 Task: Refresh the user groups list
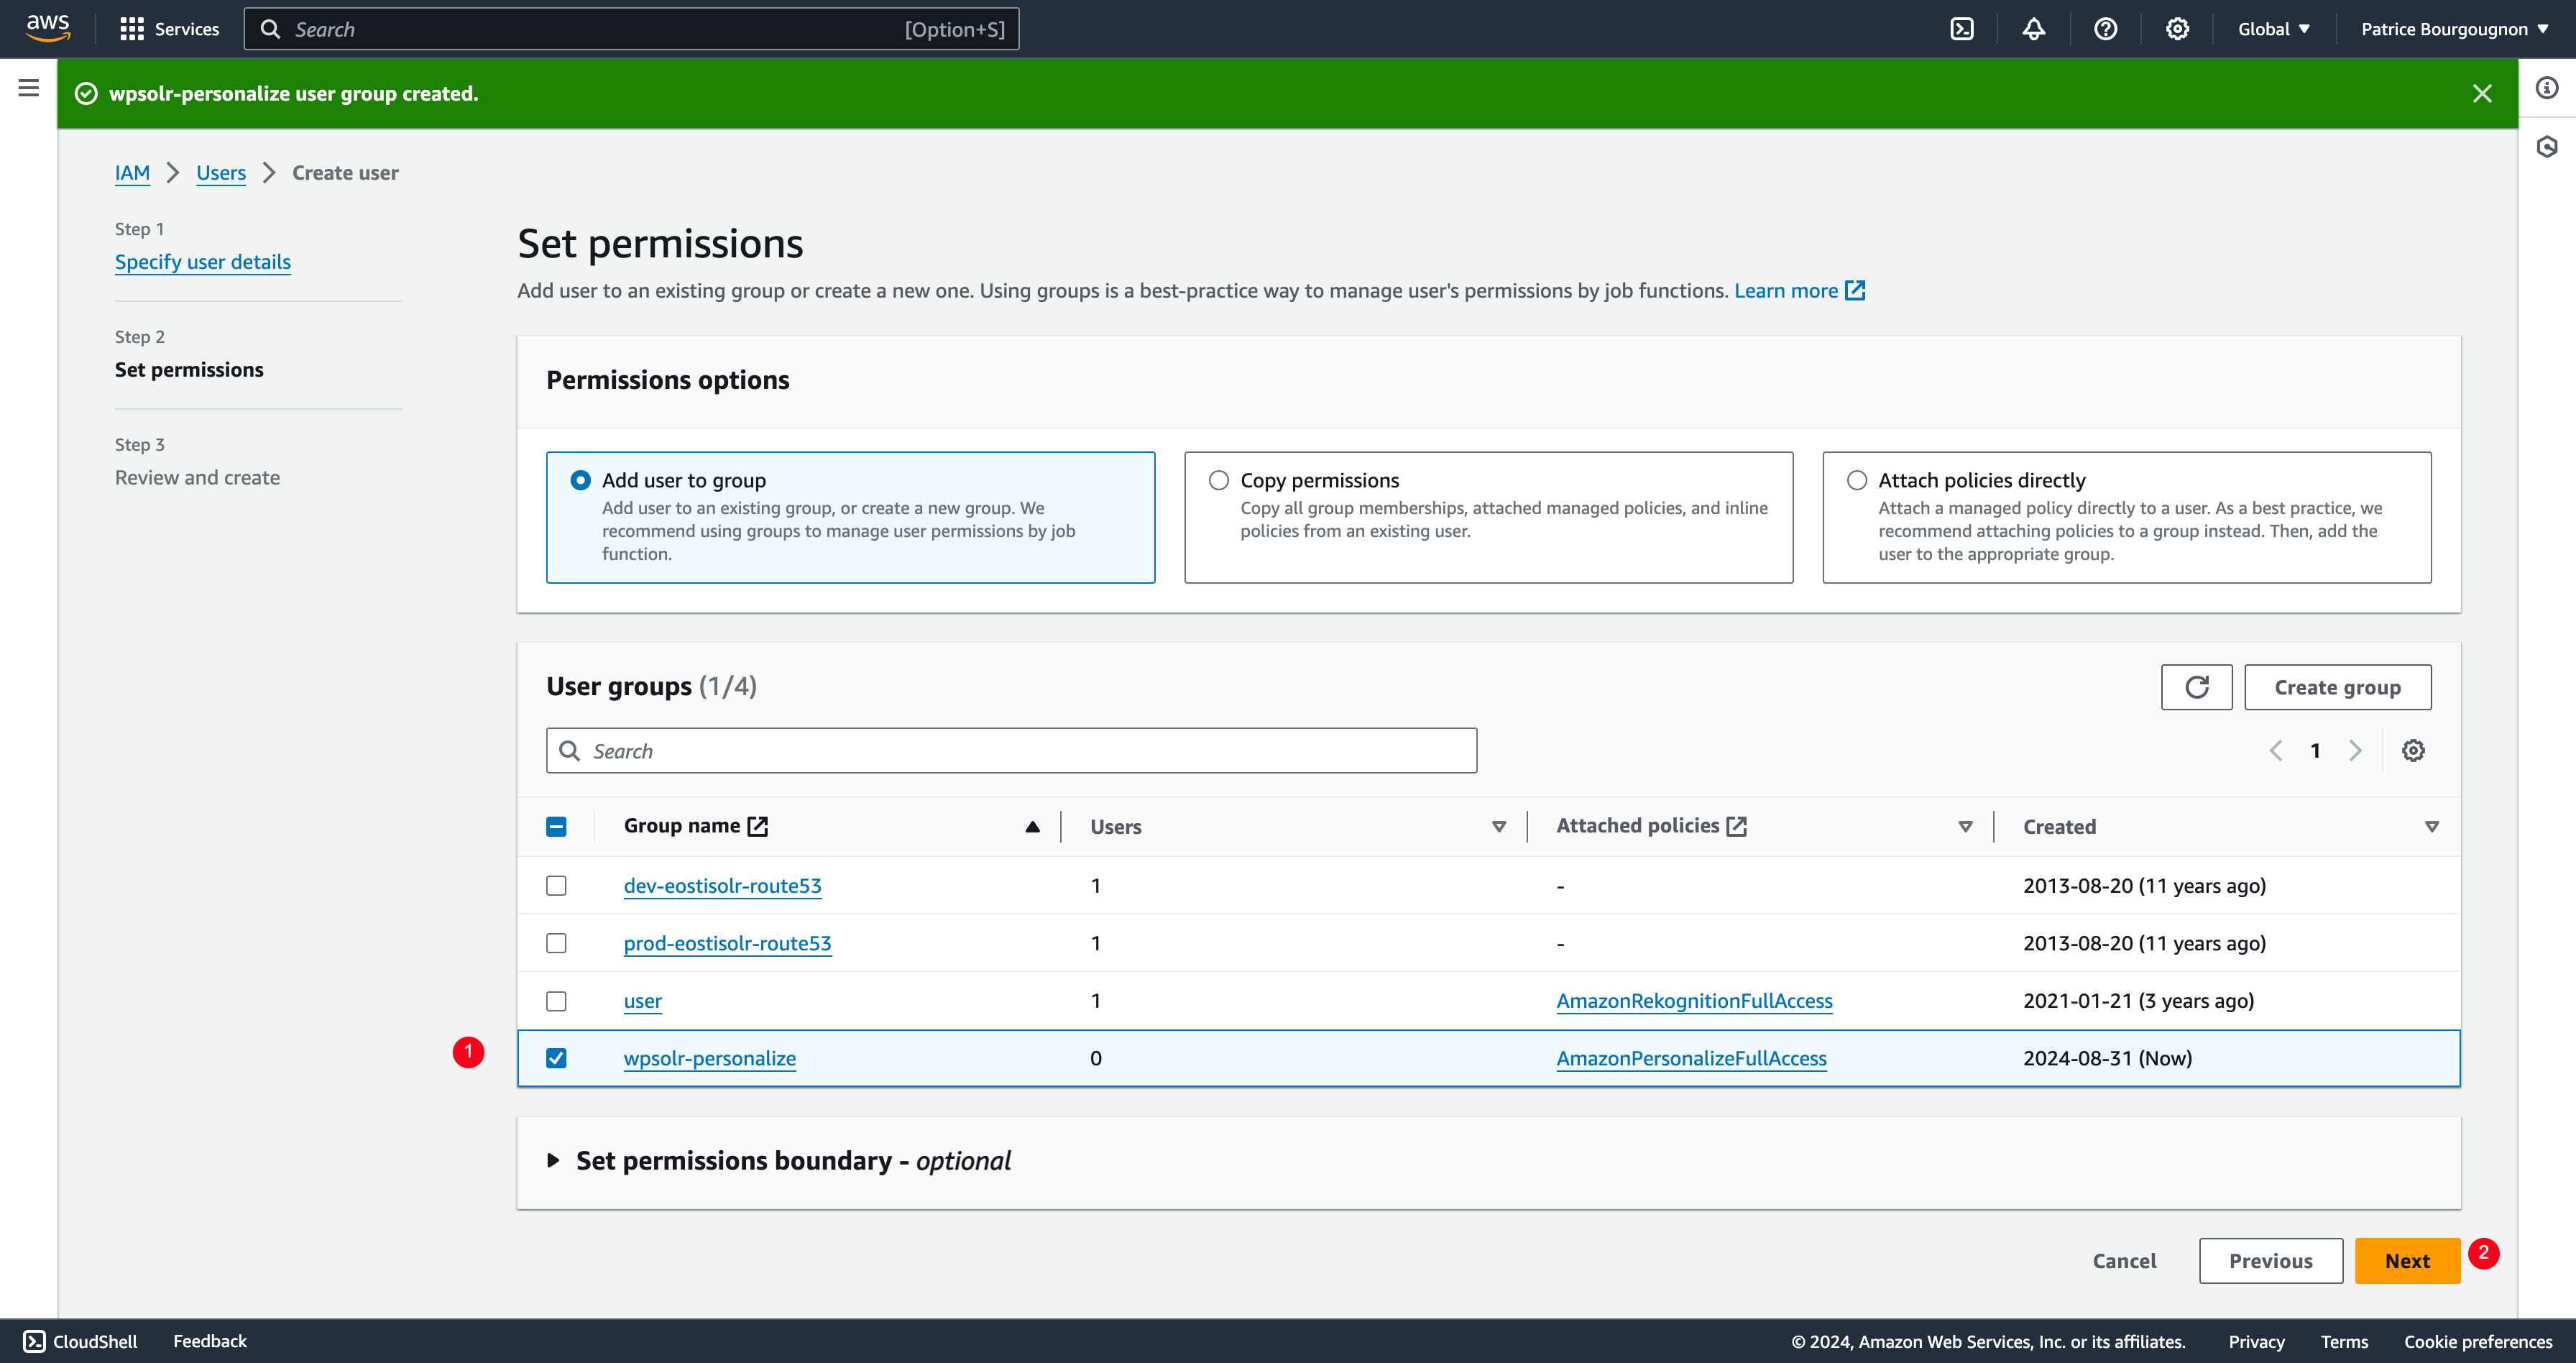tap(2196, 687)
